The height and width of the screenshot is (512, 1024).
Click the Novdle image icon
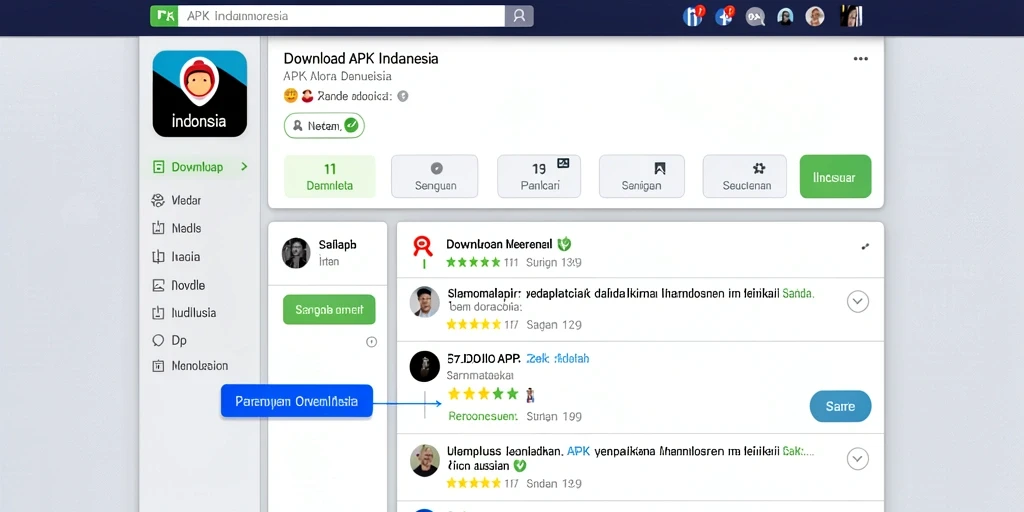pos(158,285)
